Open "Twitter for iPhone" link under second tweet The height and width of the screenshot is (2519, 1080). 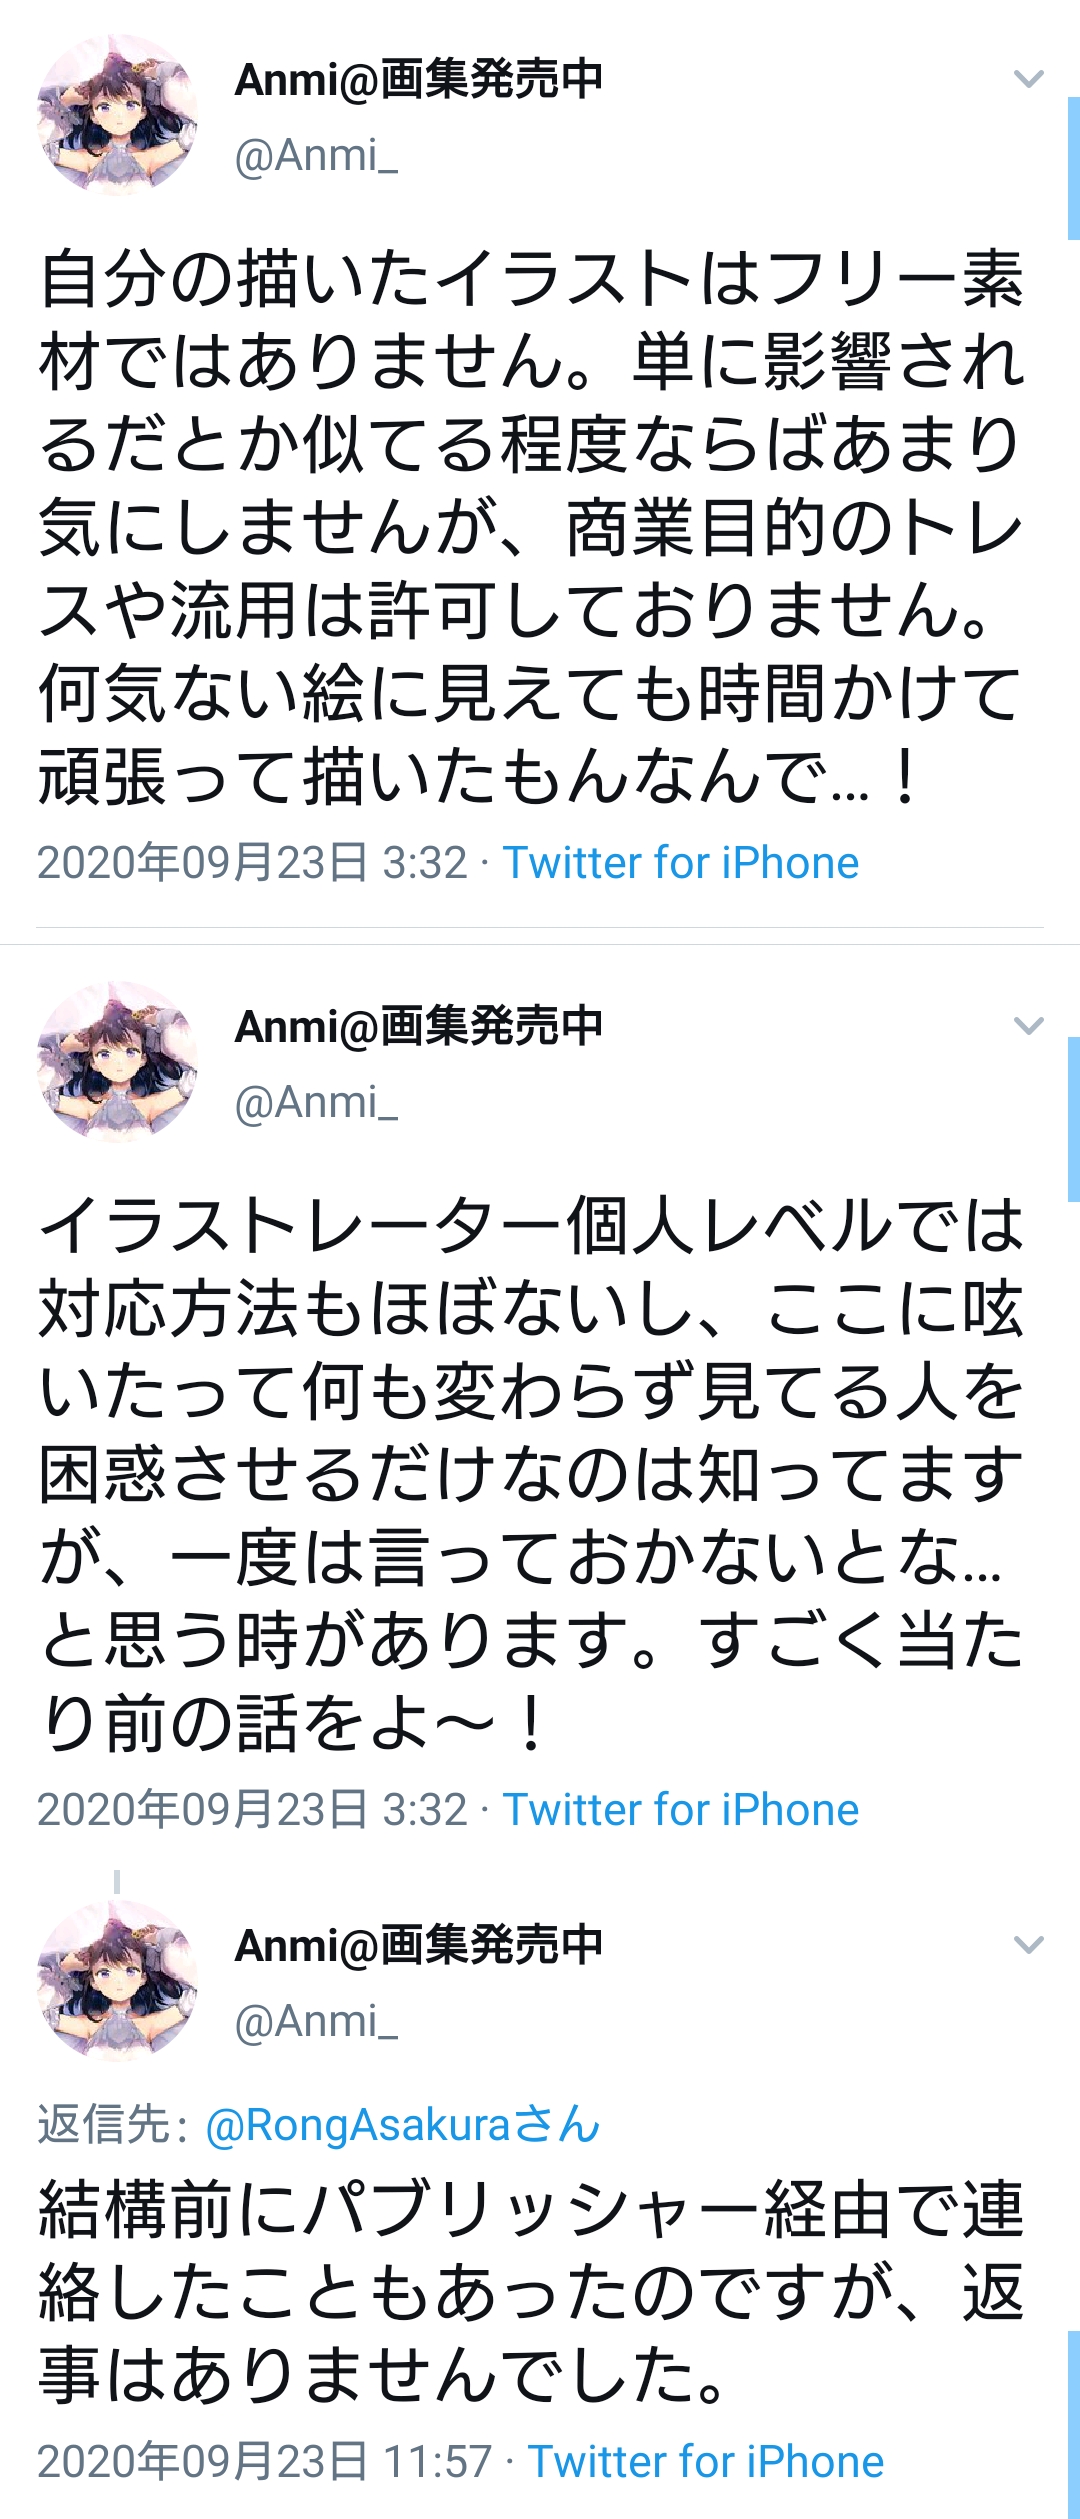(x=680, y=1809)
